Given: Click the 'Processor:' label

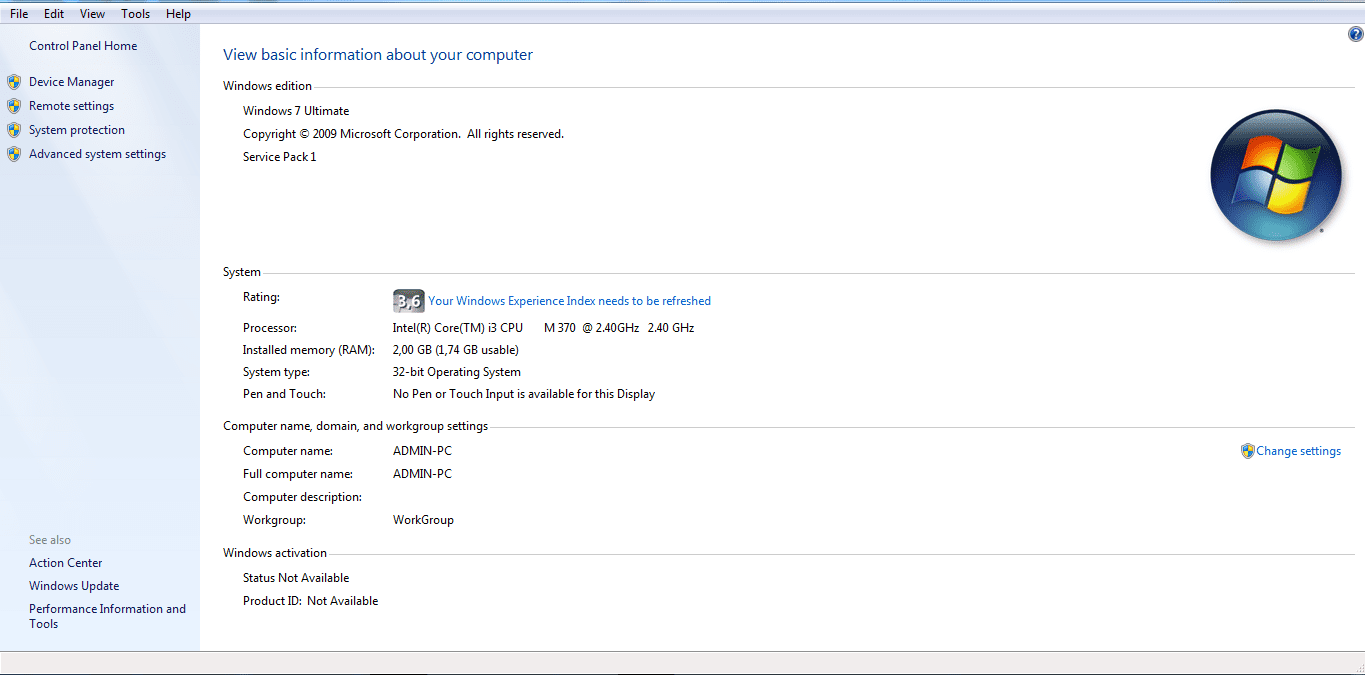Looking at the screenshot, I should click(270, 328).
